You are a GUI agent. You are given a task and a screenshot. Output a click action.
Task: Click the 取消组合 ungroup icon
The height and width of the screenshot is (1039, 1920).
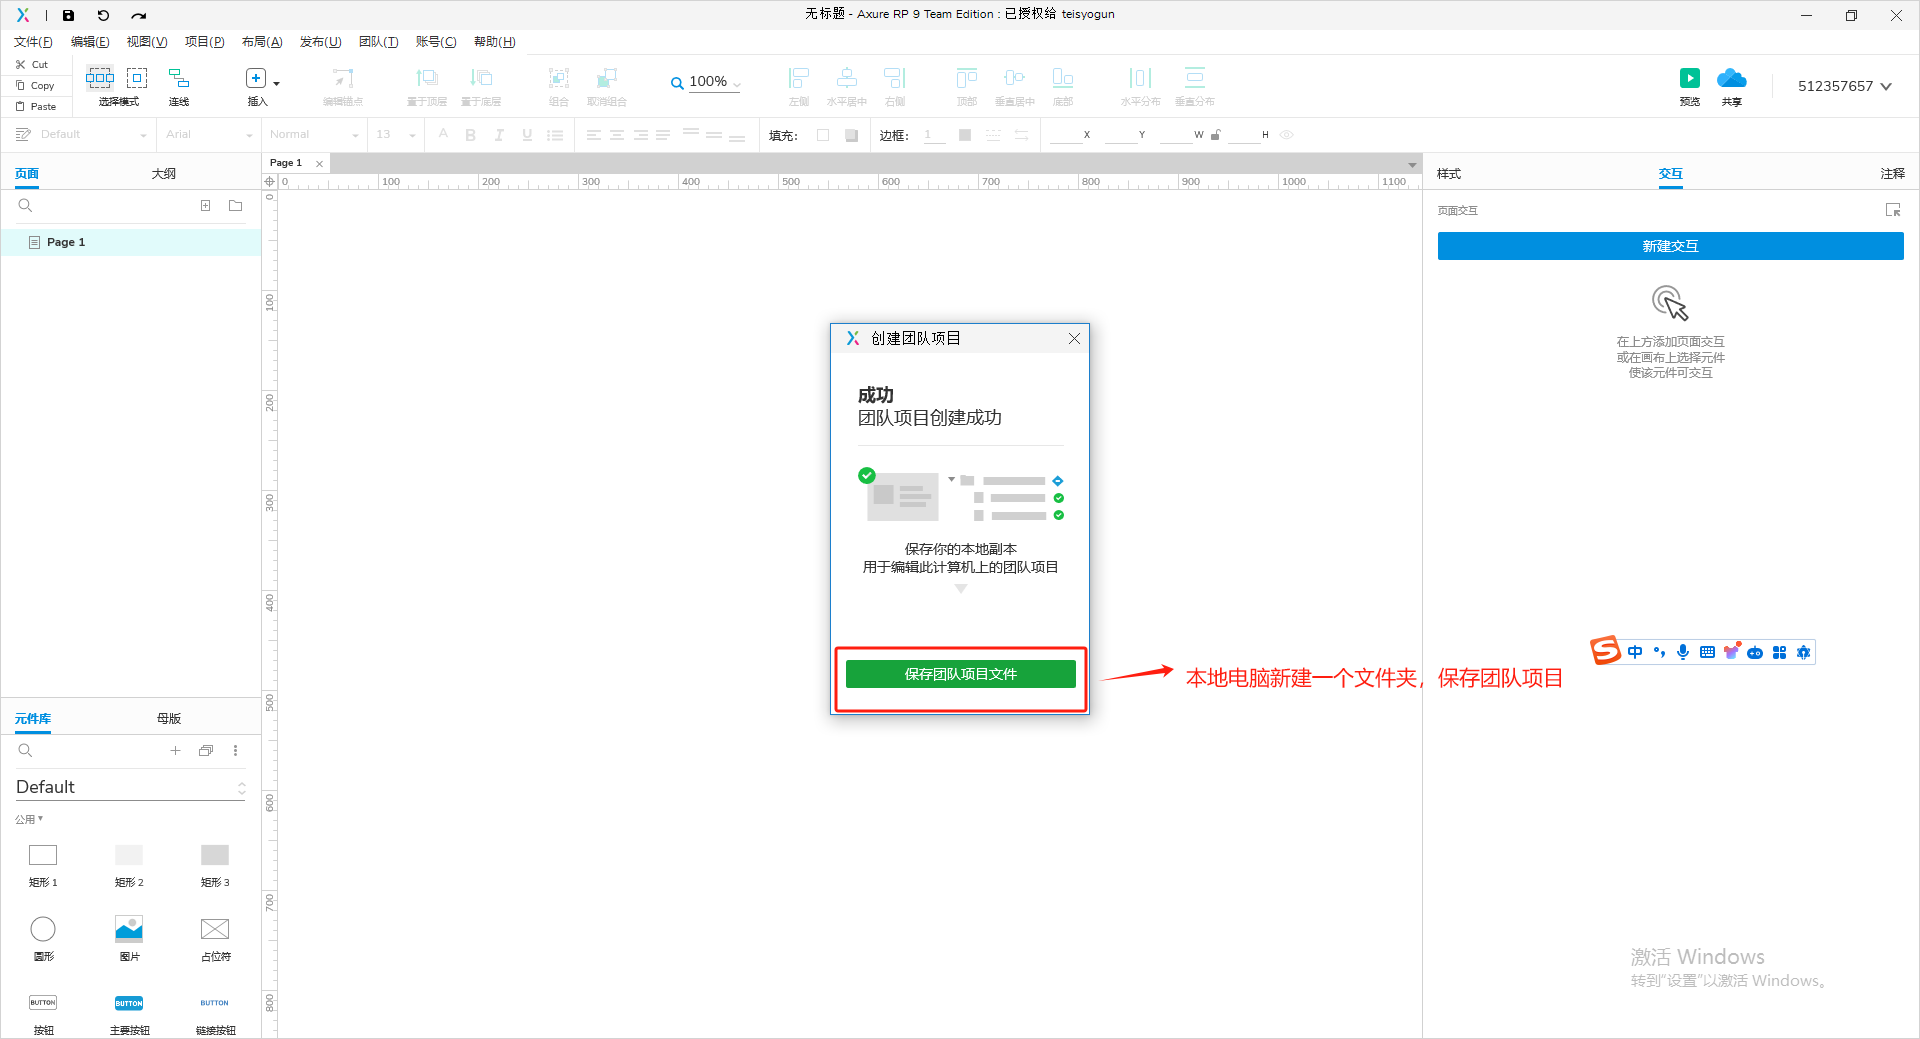[x=605, y=85]
